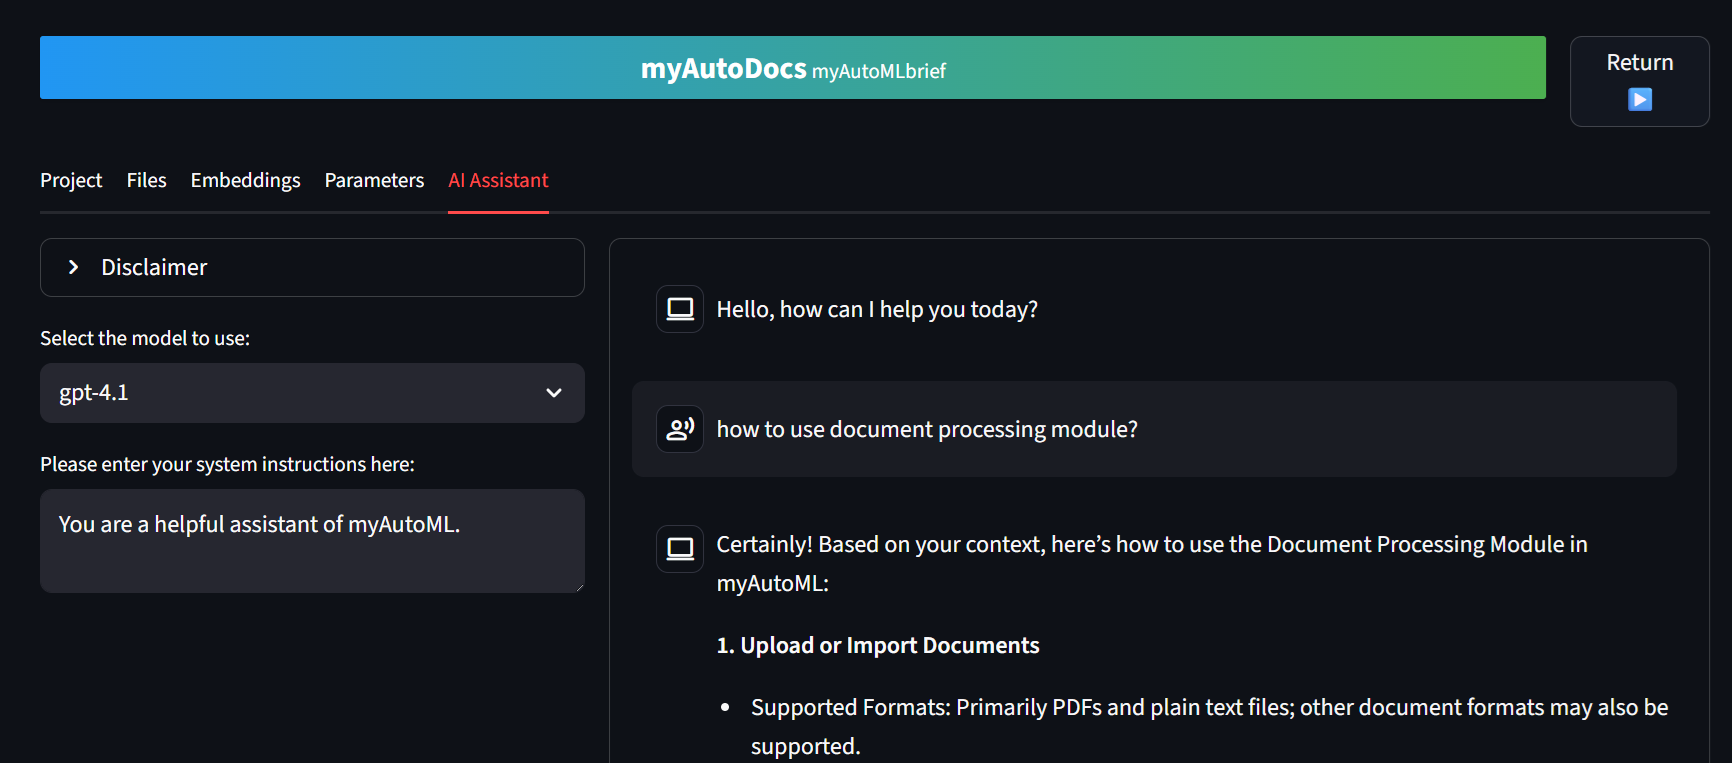Click the Disclaimer chevron arrow icon

pos(73,267)
